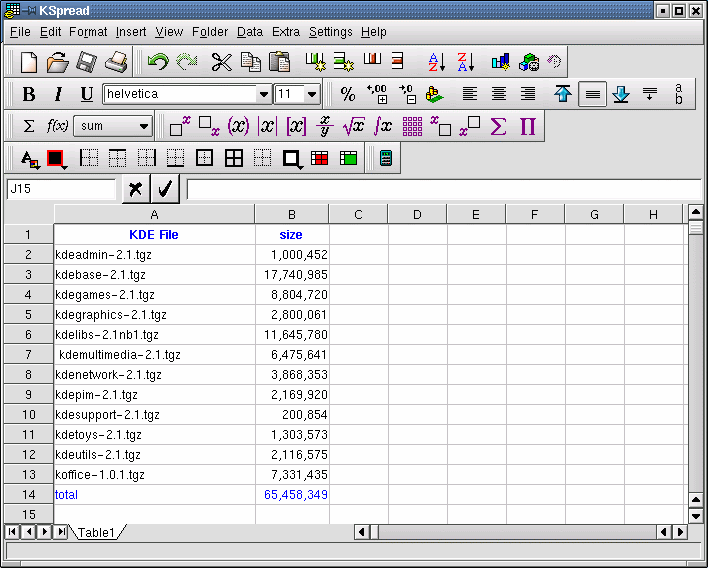
Task: Open the helvetica font dropdown
Action: click(x=264, y=94)
